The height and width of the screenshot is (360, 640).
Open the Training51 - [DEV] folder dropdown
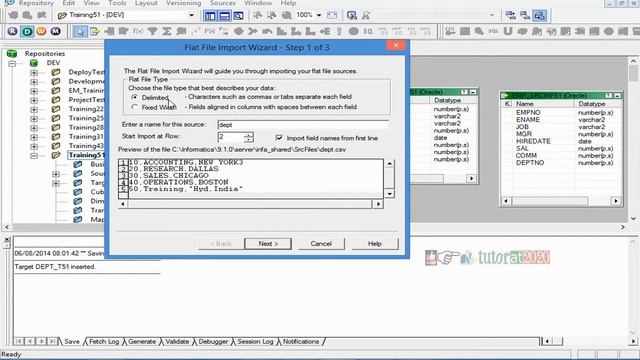[x=191, y=16]
